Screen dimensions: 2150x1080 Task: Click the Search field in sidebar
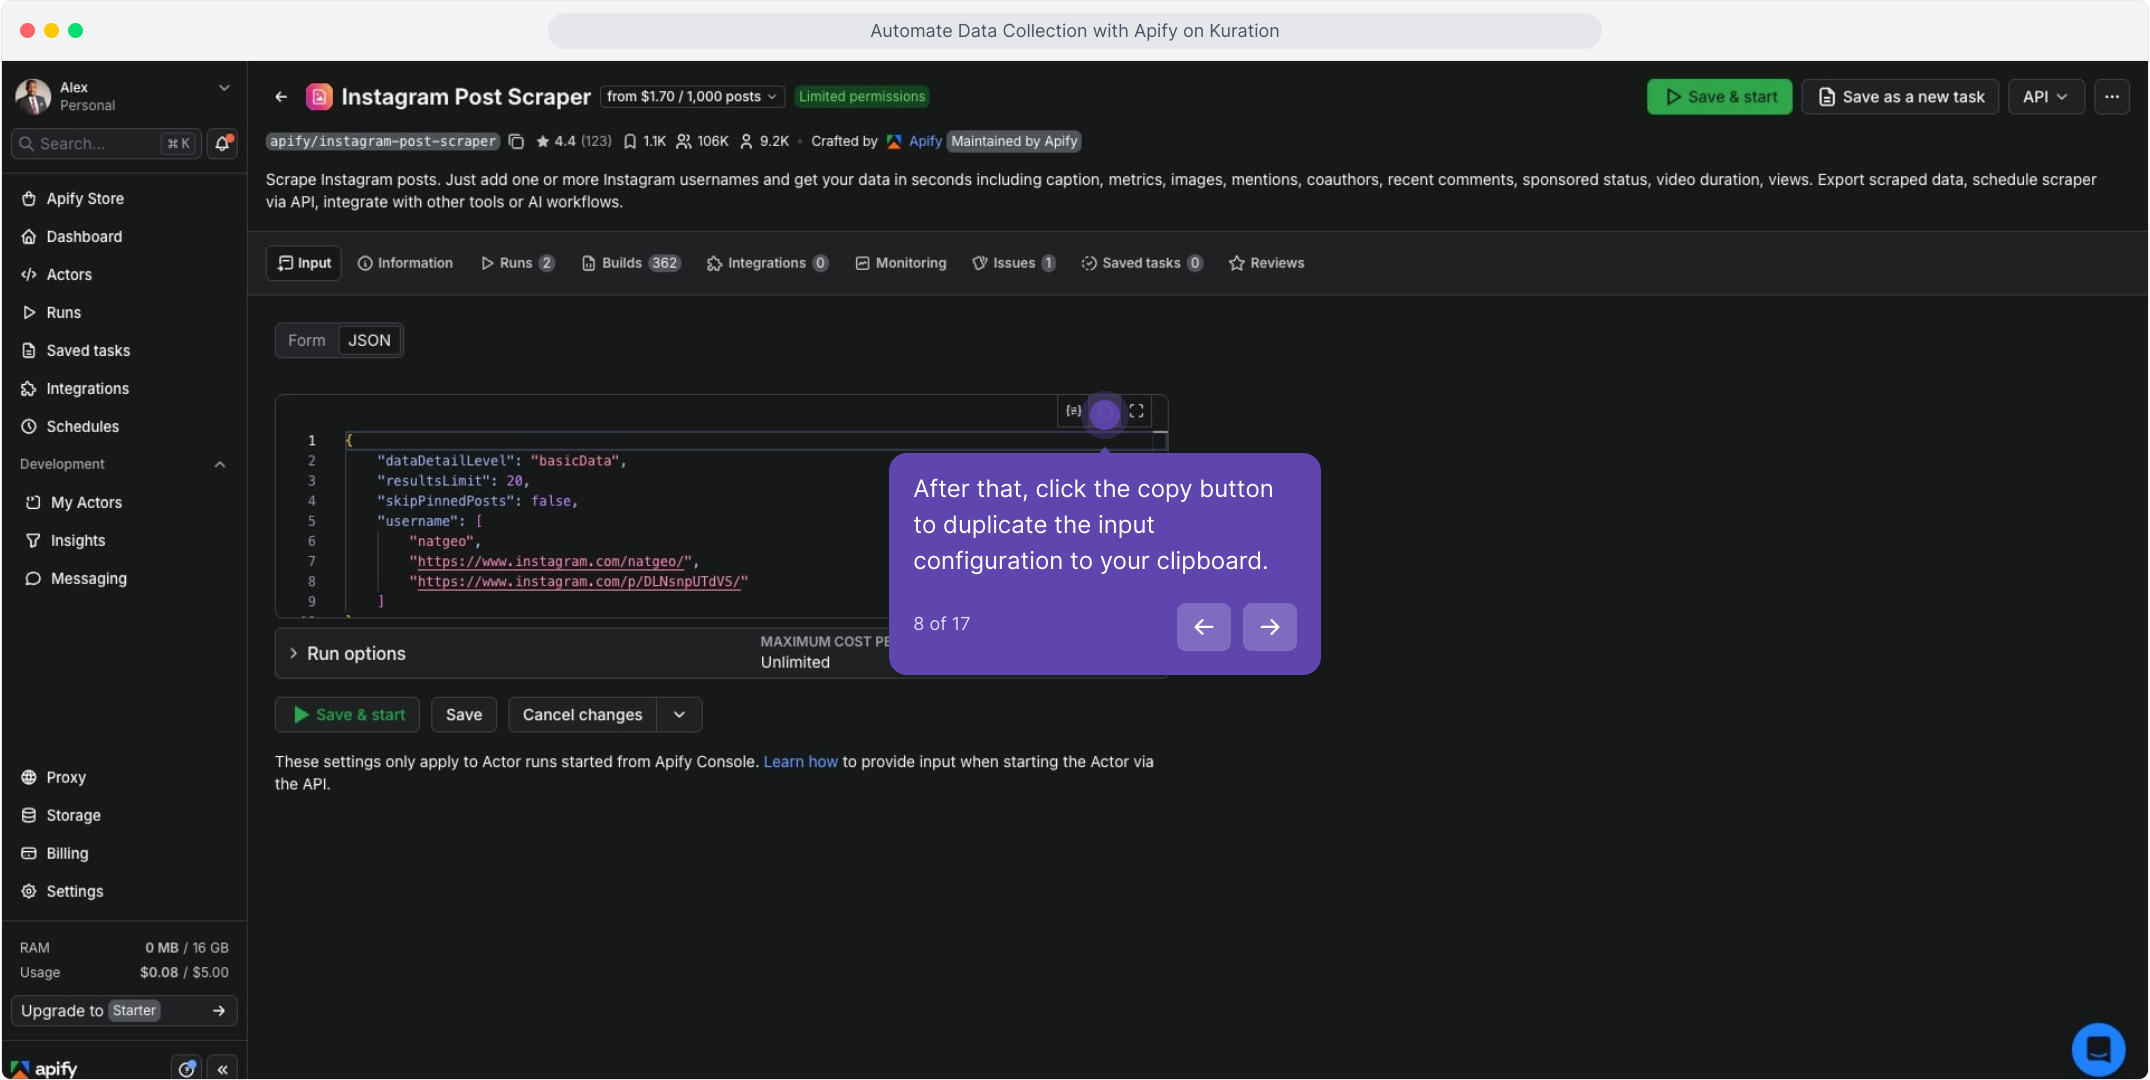pos(106,144)
